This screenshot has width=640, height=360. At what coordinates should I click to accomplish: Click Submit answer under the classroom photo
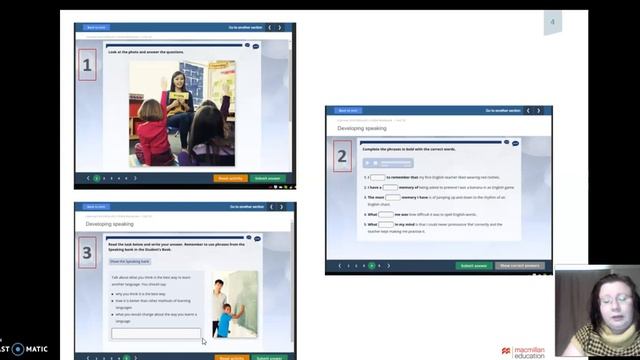click(268, 178)
